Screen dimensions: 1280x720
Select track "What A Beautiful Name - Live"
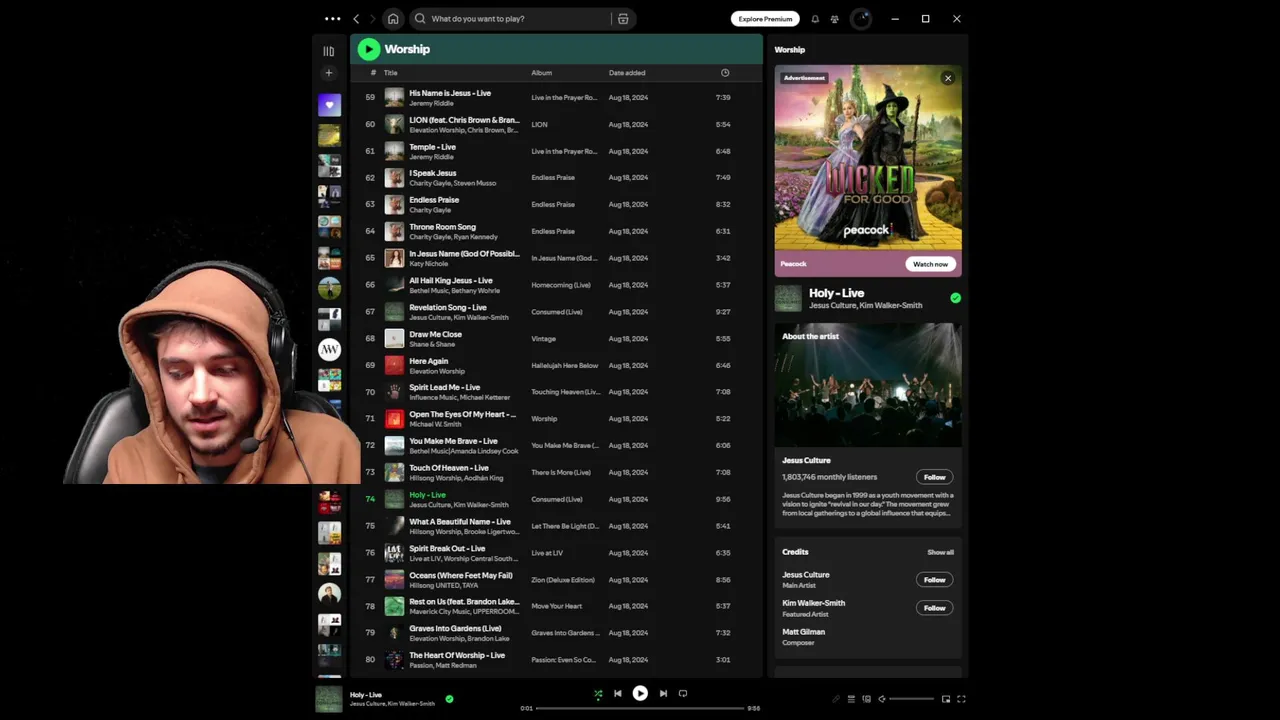(460, 522)
